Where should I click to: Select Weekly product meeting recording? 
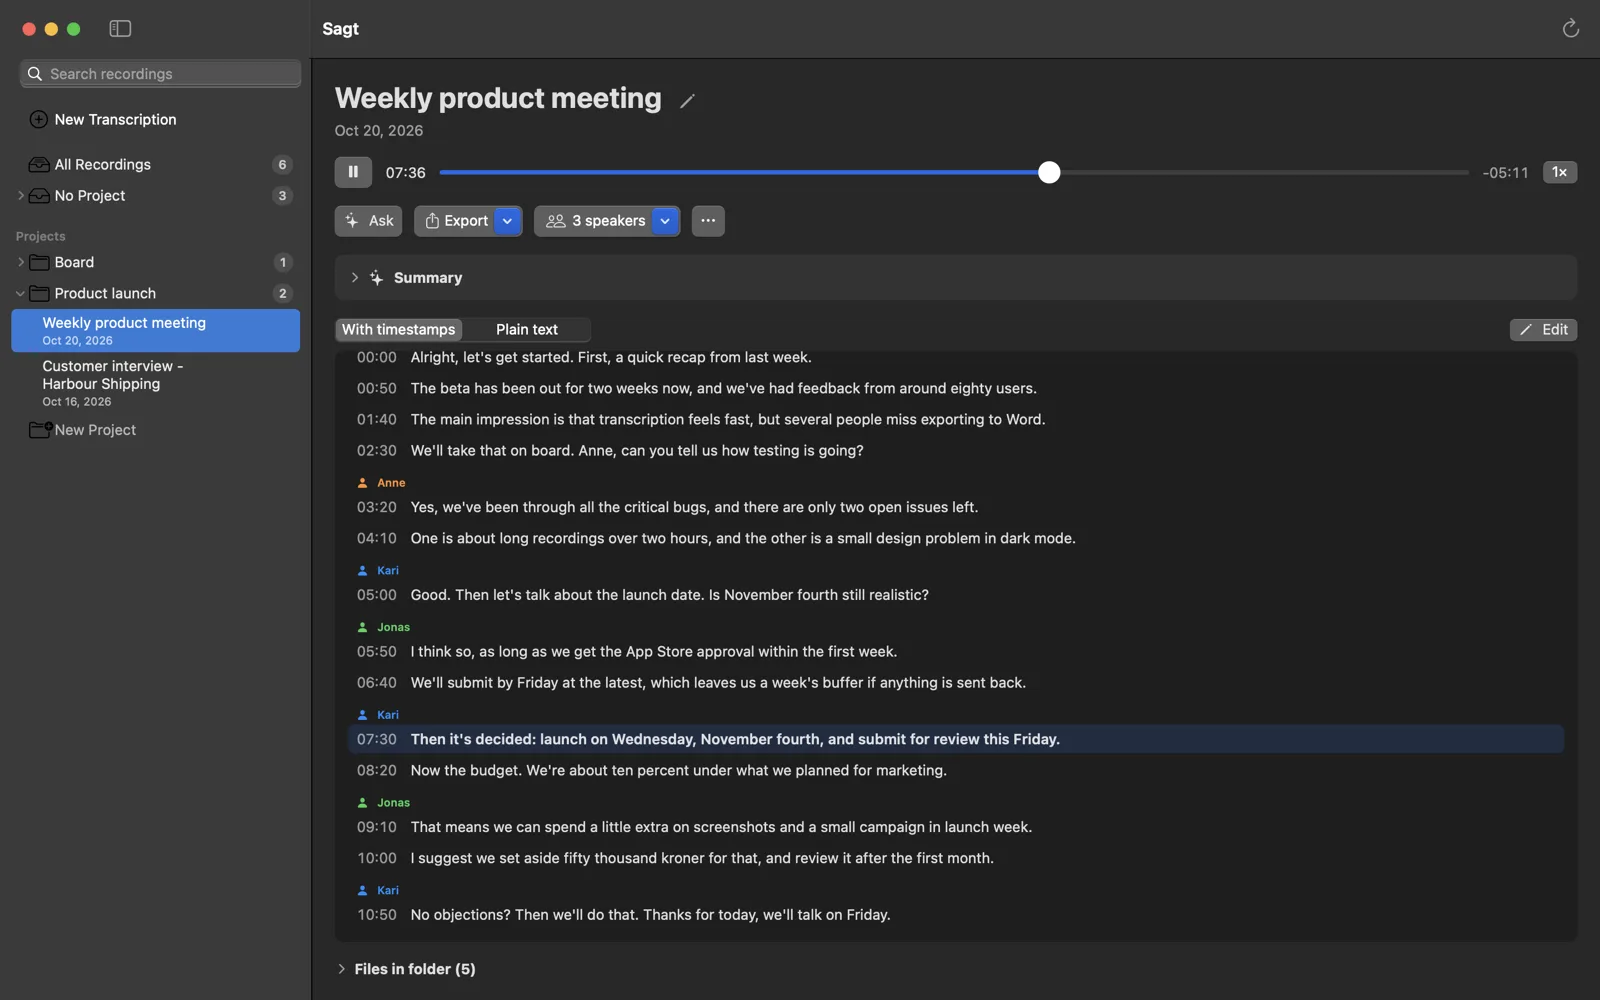coord(156,331)
